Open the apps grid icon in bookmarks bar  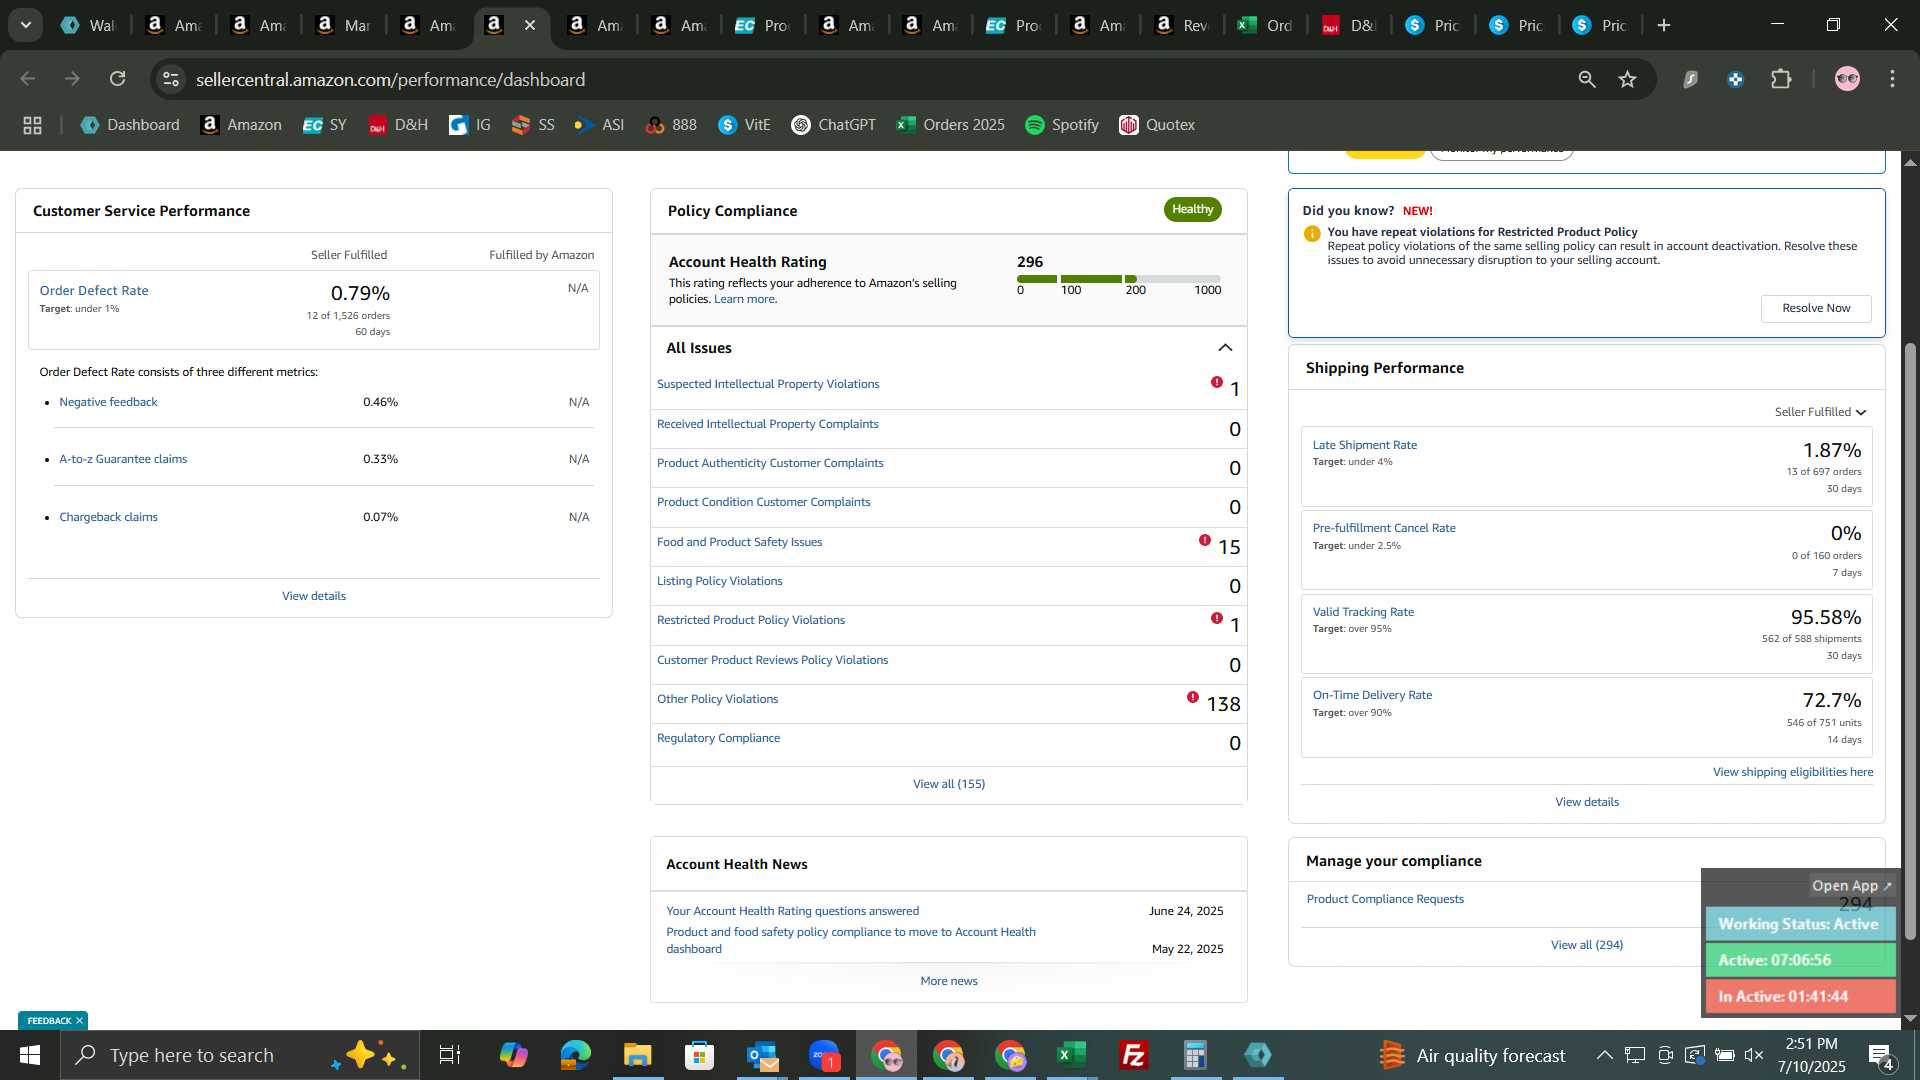[x=33, y=125]
